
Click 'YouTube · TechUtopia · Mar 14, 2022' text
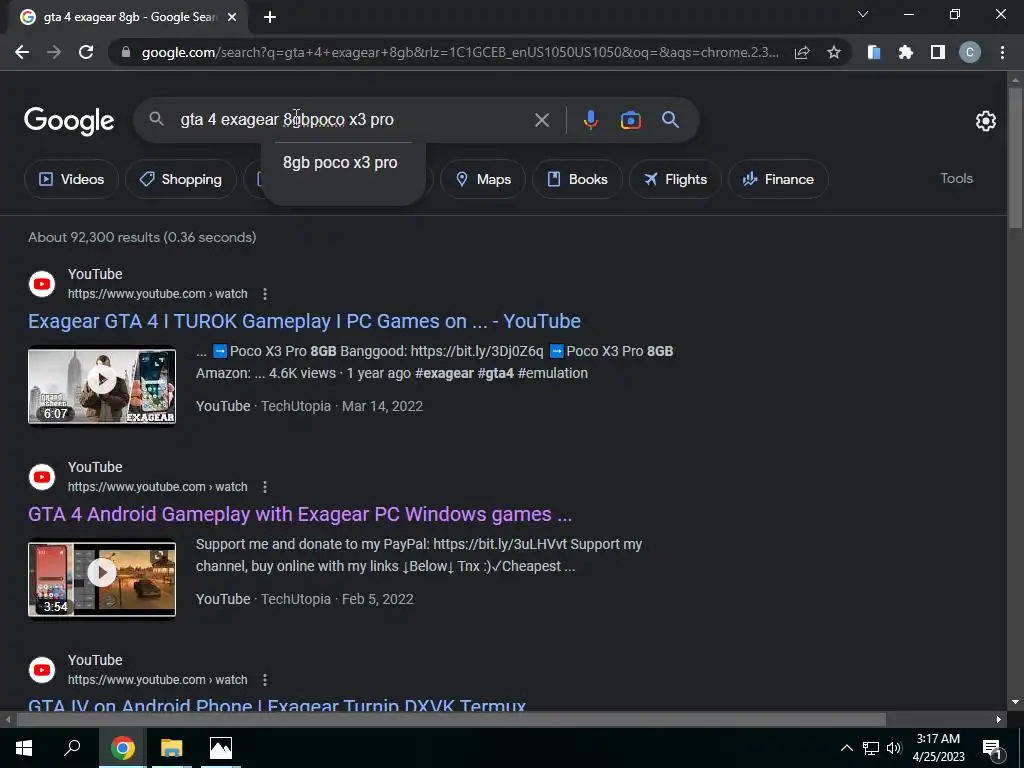pos(310,406)
